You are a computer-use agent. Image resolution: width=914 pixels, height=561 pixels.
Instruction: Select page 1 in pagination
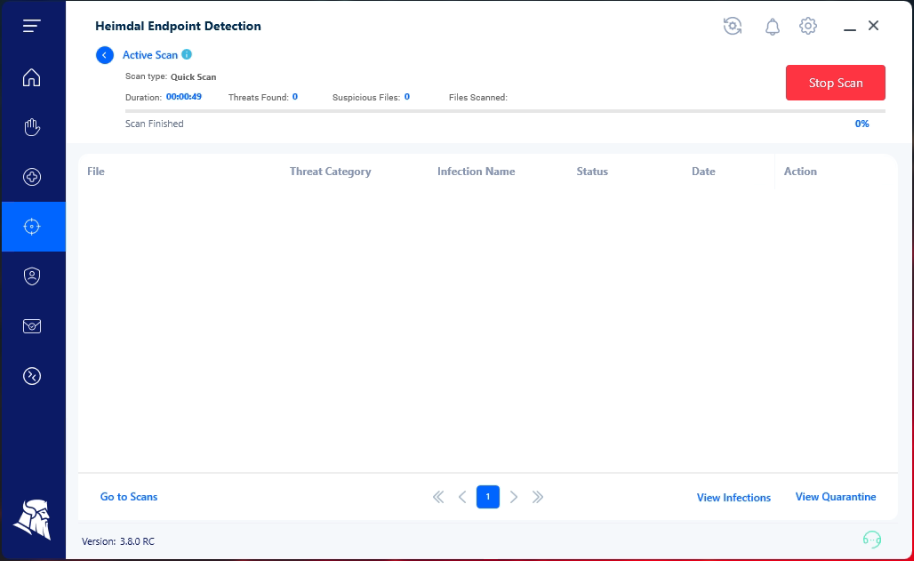(x=488, y=497)
